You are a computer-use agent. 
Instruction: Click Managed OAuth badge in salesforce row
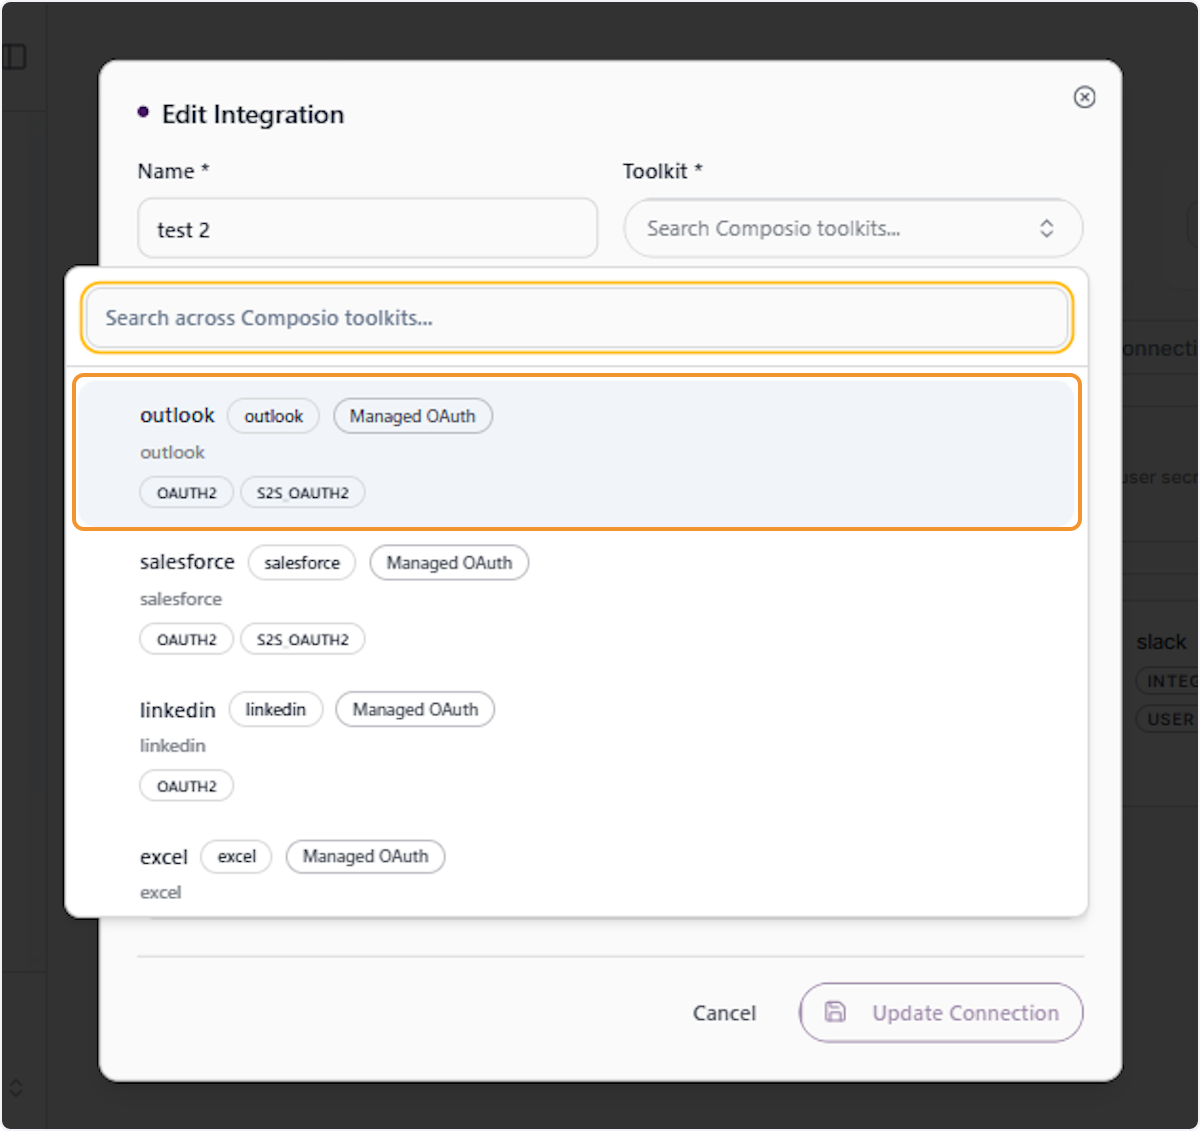pyautogui.click(x=449, y=563)
